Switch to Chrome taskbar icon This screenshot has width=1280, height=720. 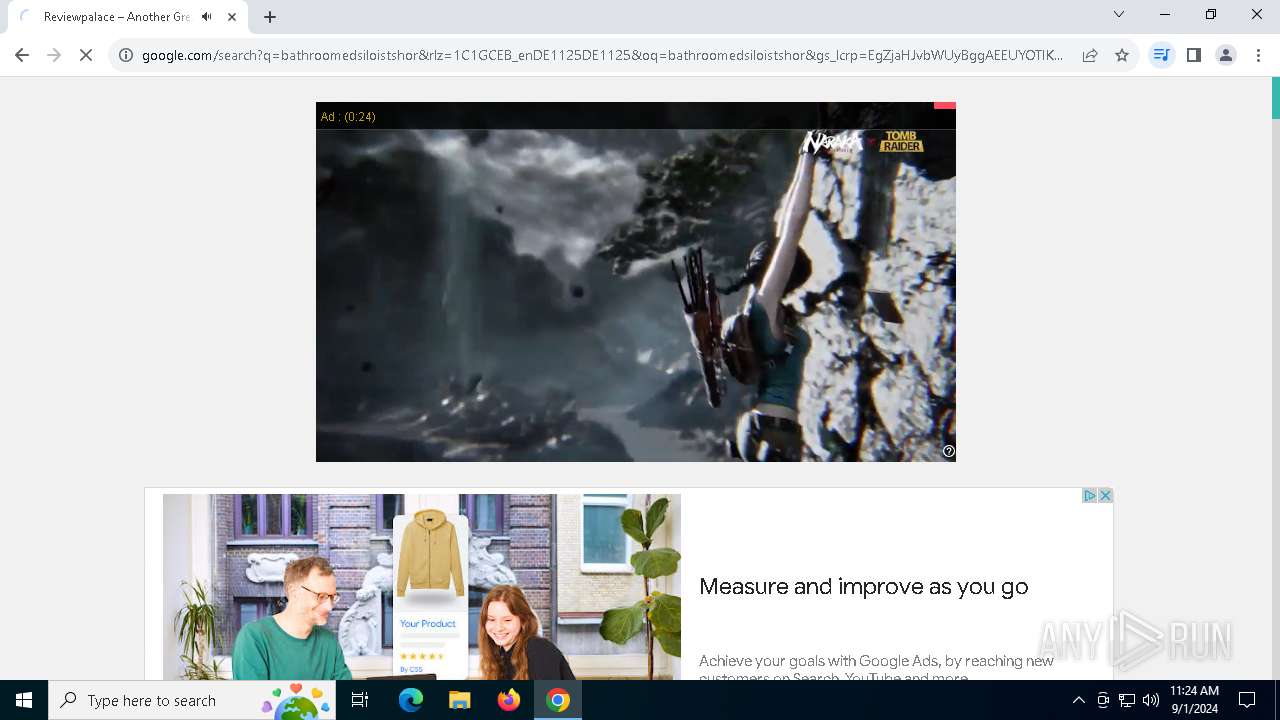[558, 700]
